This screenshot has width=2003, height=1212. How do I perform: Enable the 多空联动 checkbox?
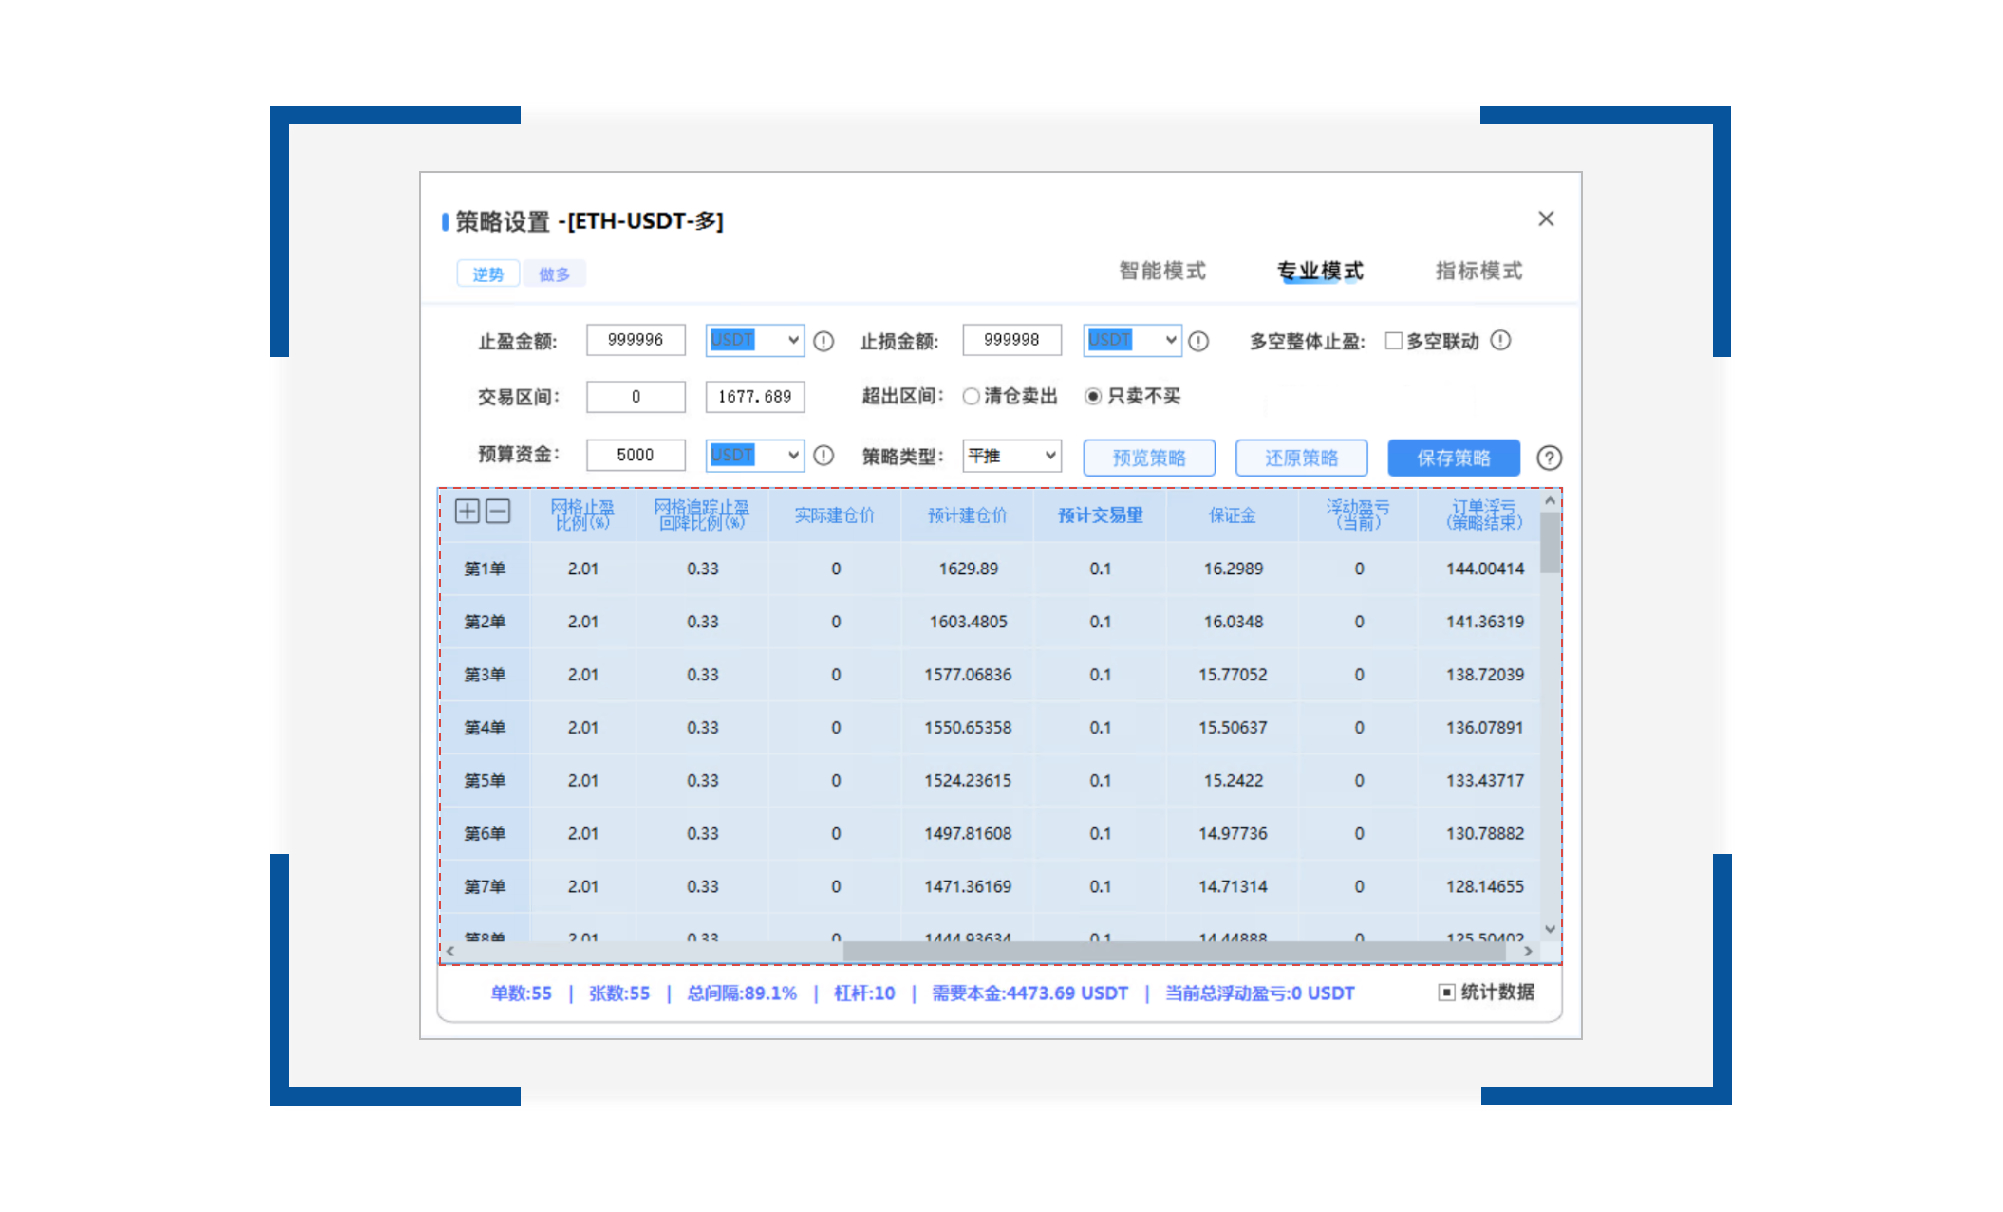coord(1393,340)
